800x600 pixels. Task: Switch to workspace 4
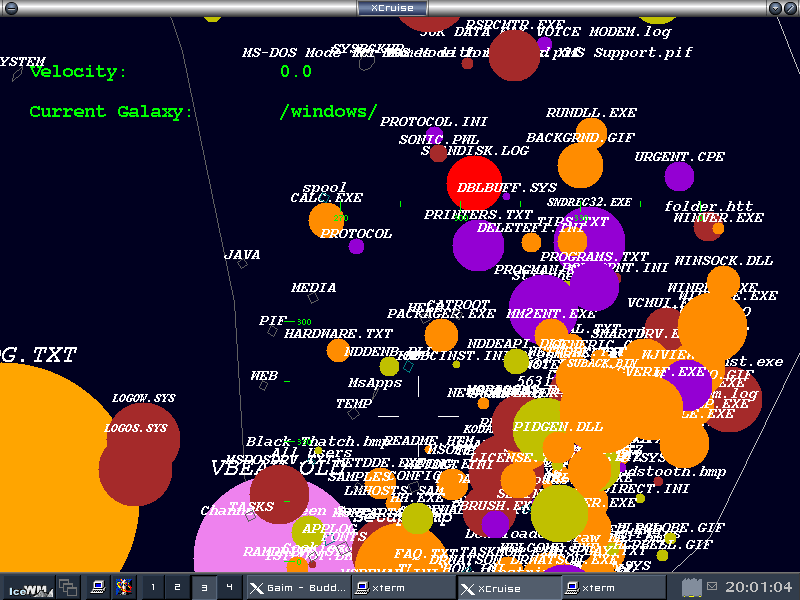point(229,587)
